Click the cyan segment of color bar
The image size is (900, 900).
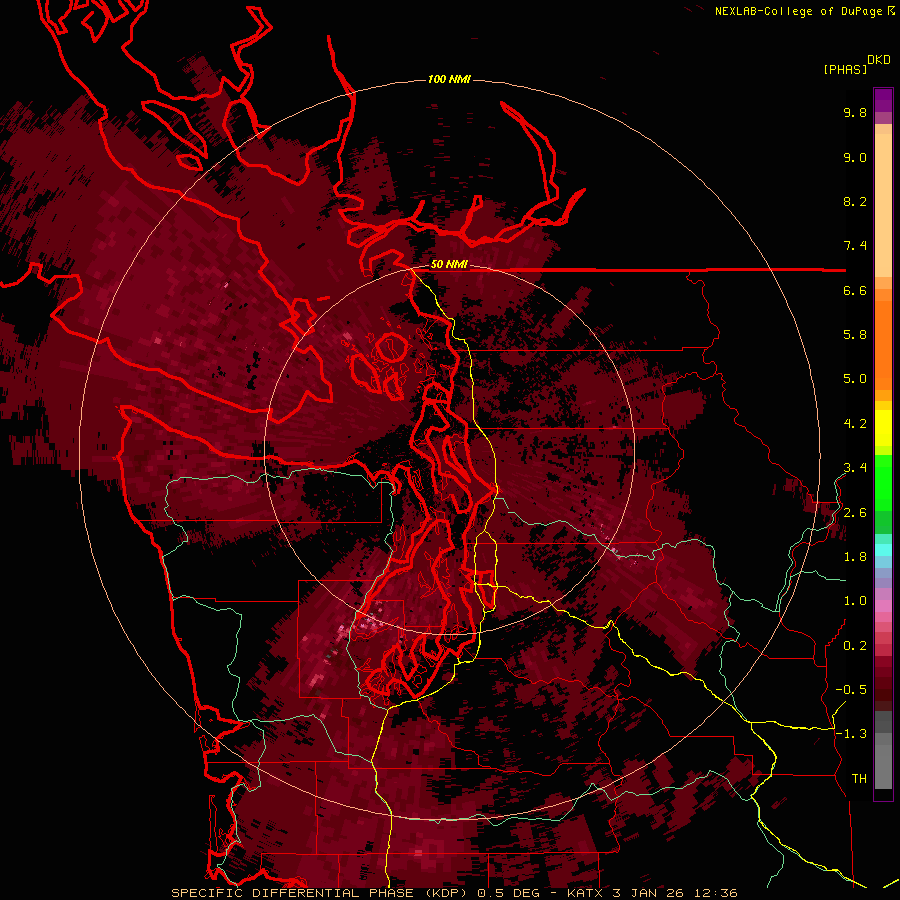pyautogui.click(x=883, y=549)
